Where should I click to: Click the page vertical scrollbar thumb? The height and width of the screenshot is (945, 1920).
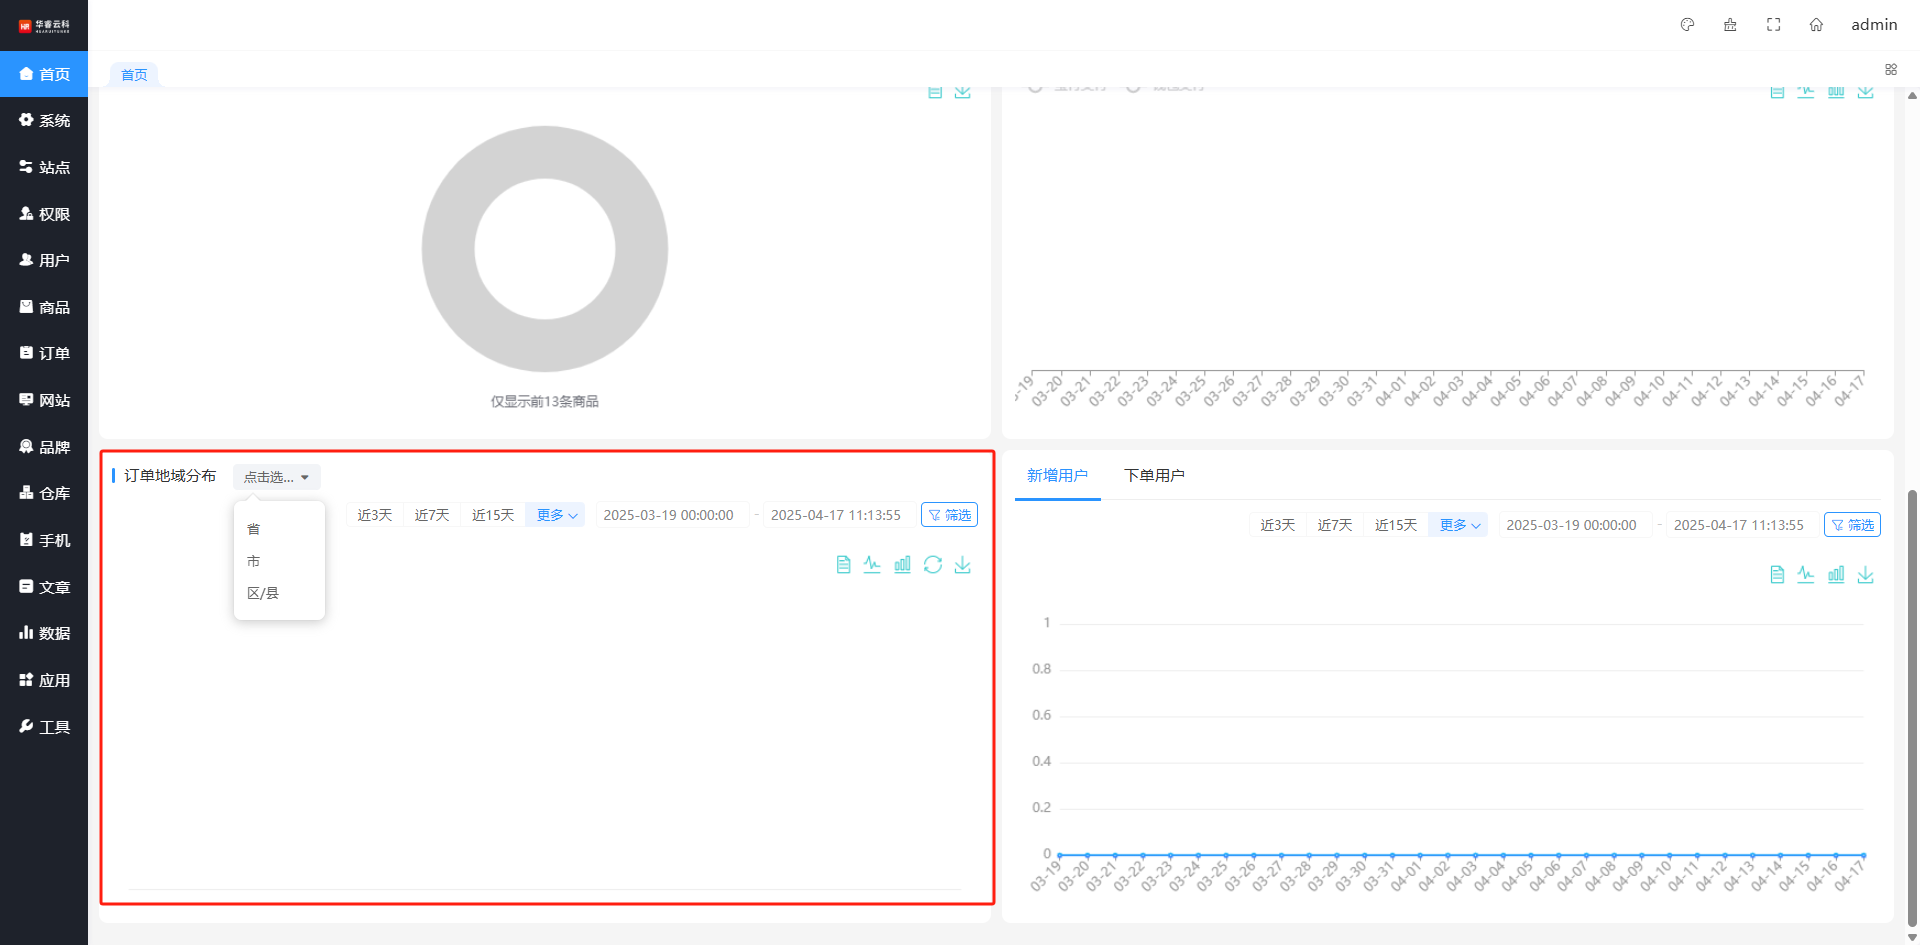click(1912, 700)
